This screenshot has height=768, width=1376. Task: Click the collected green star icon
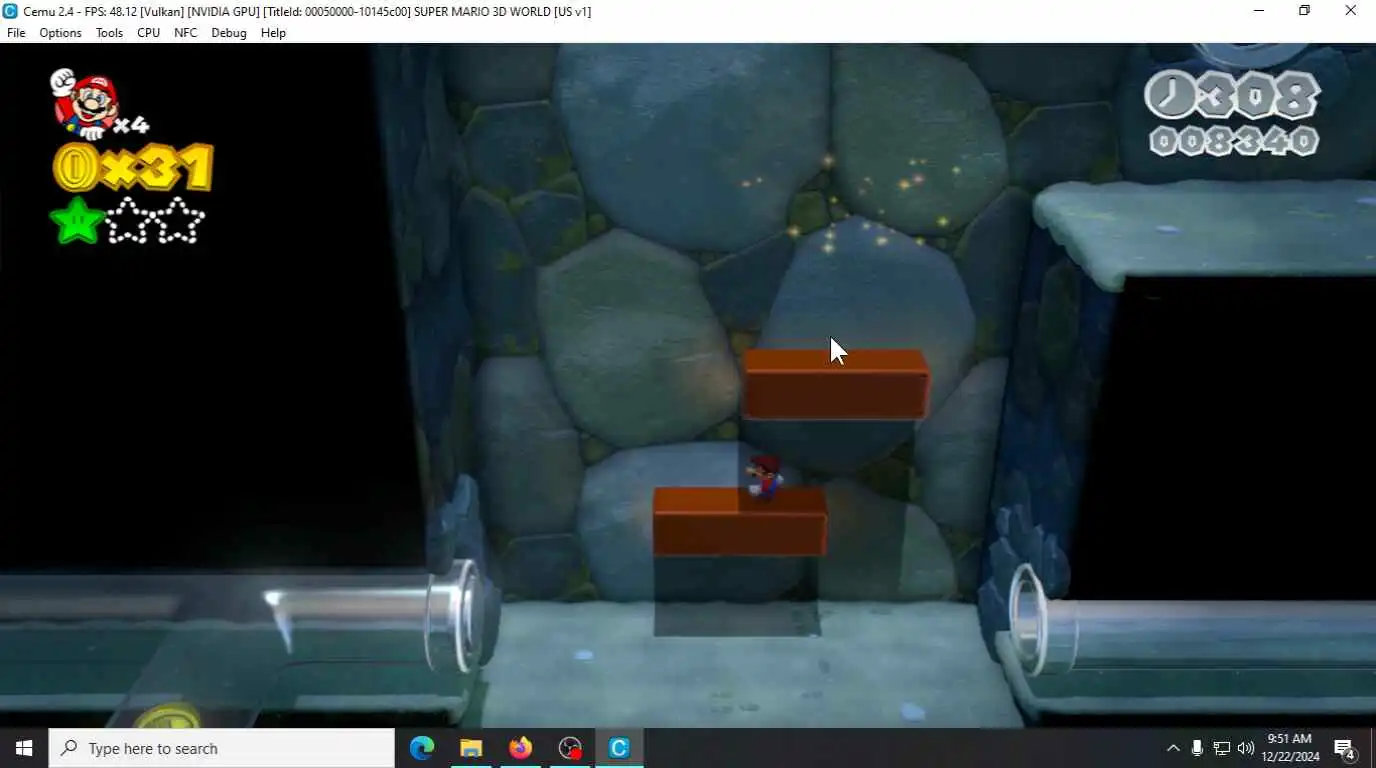(77, 221)
